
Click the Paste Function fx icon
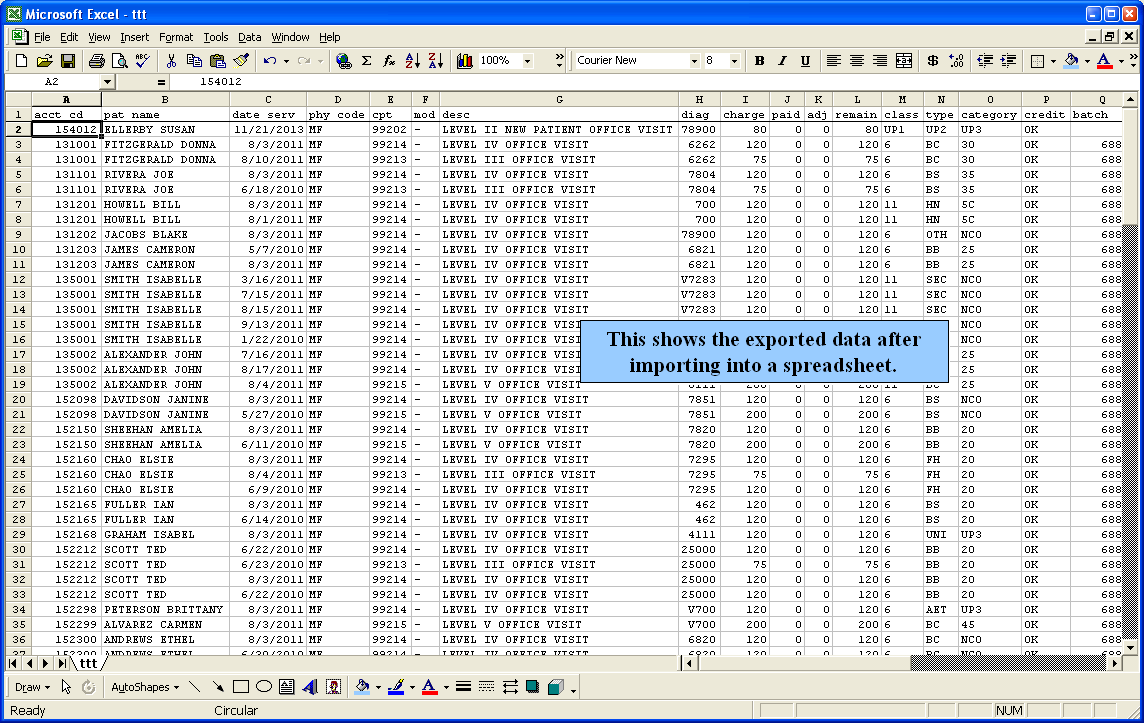point(390,61)
